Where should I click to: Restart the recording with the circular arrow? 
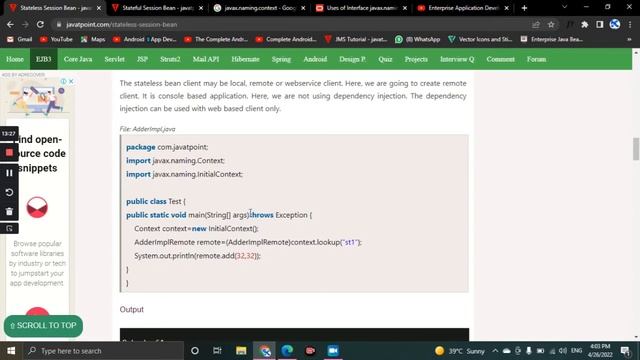9,192
